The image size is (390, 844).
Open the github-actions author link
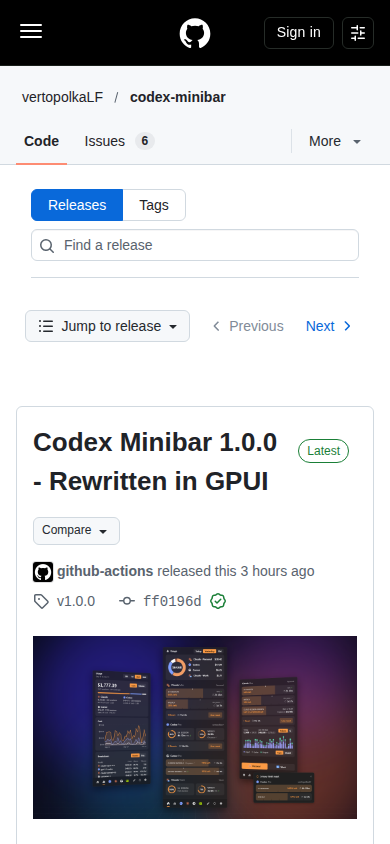tap(105, 571)
